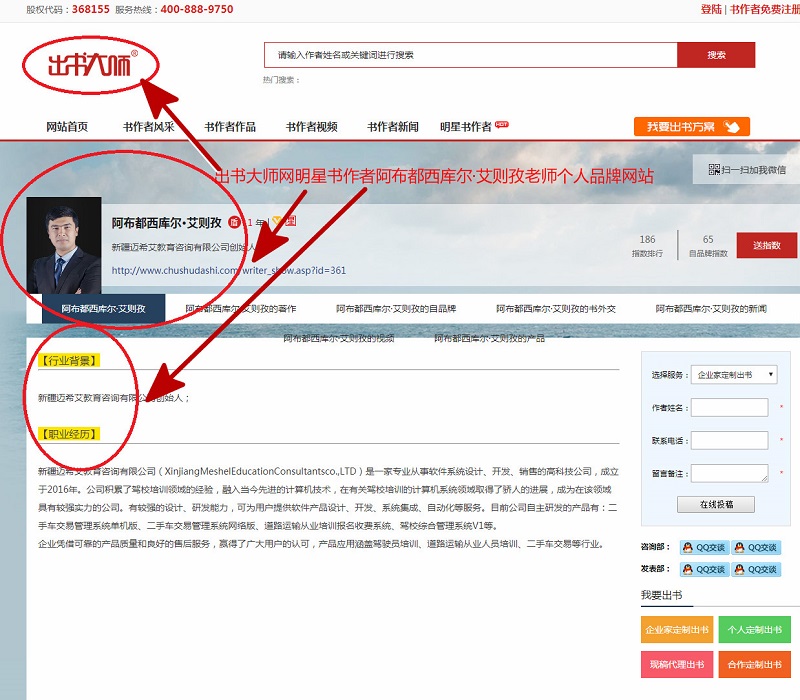Click the green 个人定制出书 tile
This screenshot has height=700, width=800.
pyautogui.click(x=754, y=630)
